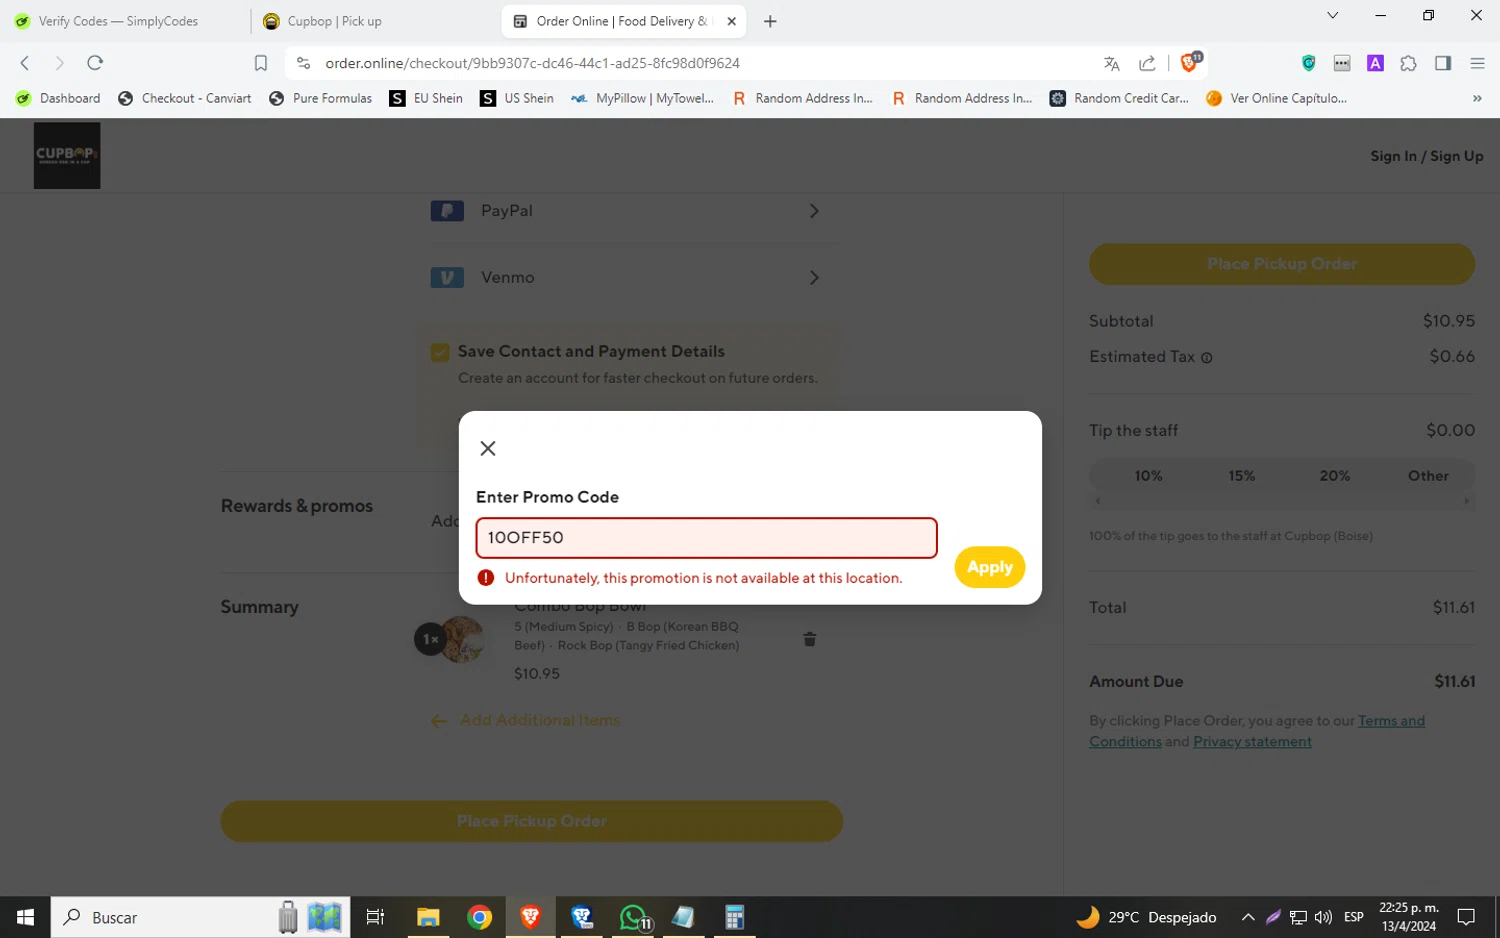This screenshot has width=1500, height=938.
Task: Close the Order Online browser tab
Action: (x=731, y=21)
